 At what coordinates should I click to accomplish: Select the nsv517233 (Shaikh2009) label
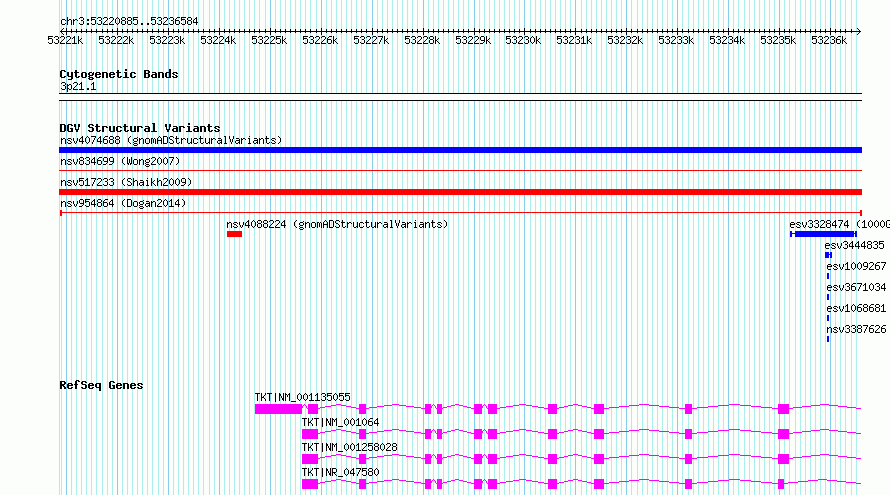tap(126, 182)
